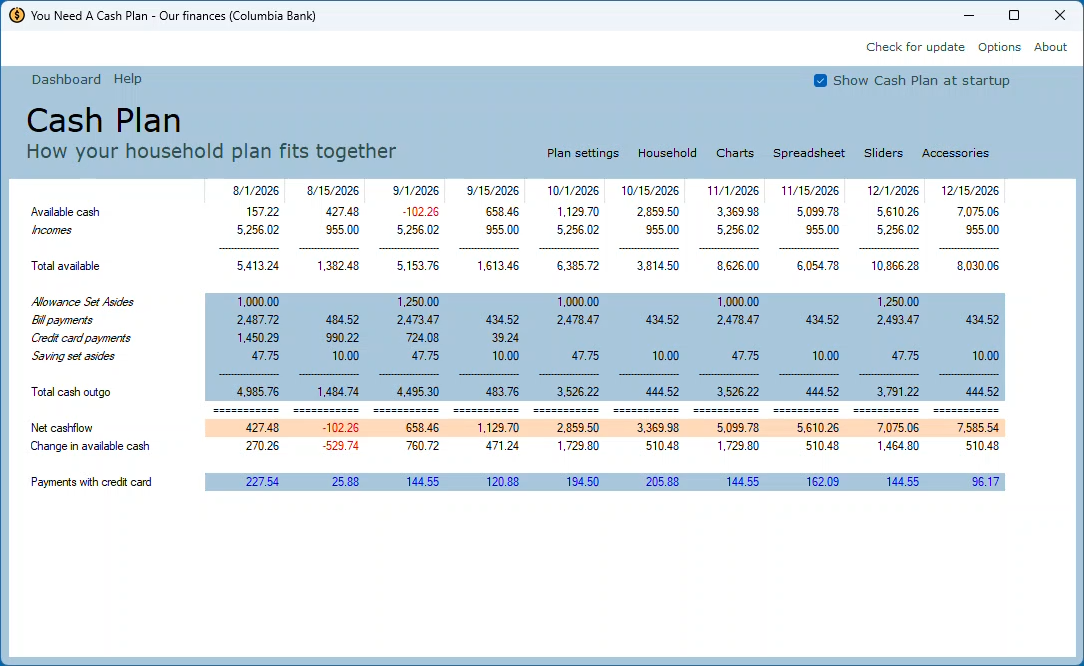
Task: Click the Allowance Set Asides row label
Action: click(x=82, y=302)
